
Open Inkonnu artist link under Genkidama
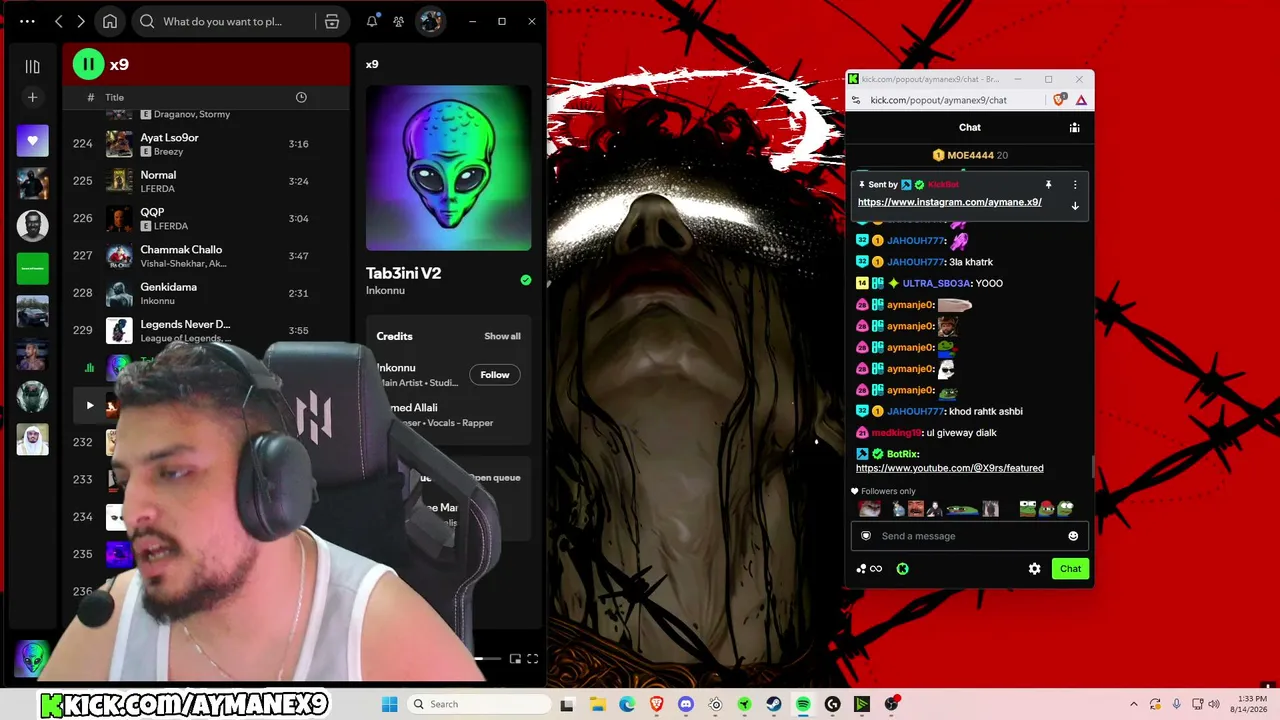click(x=158, y=301)
